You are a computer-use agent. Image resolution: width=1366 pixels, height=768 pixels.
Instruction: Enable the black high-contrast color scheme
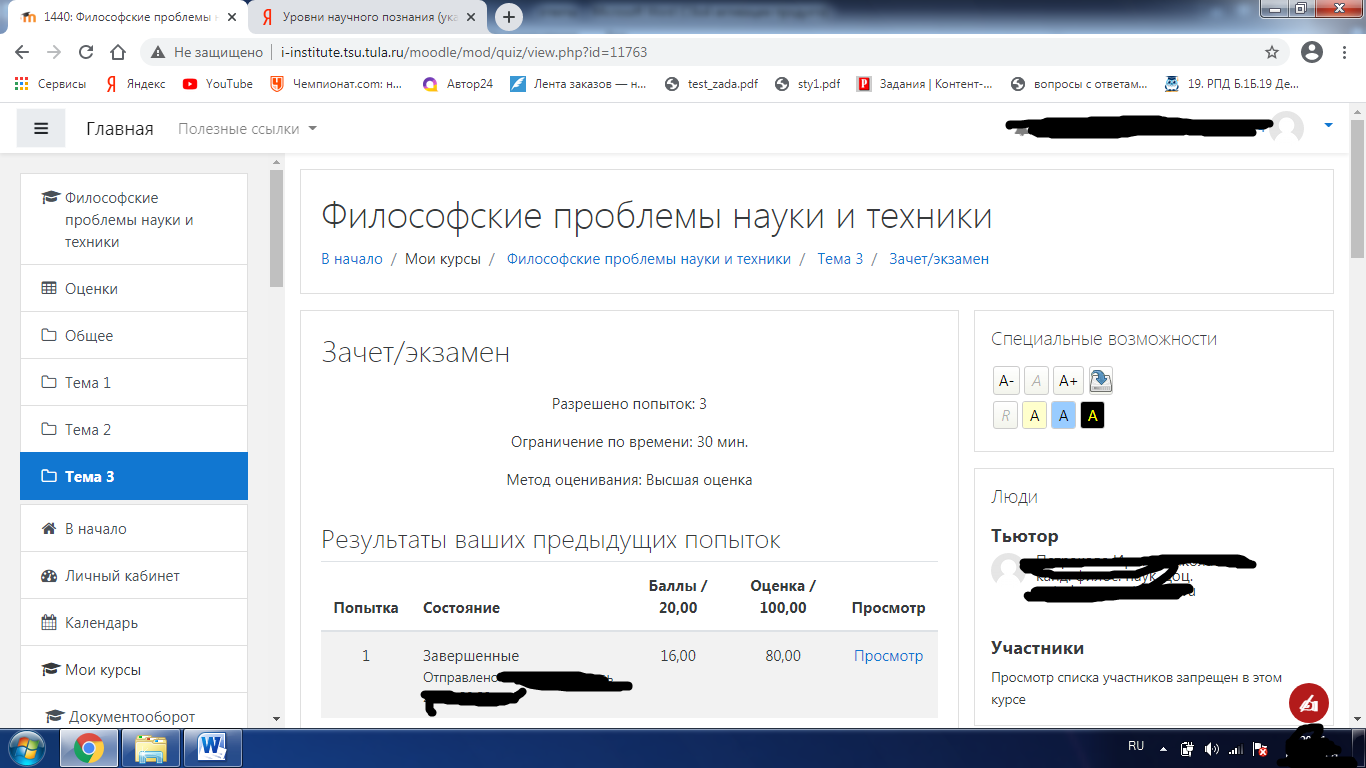(1092, 414)
